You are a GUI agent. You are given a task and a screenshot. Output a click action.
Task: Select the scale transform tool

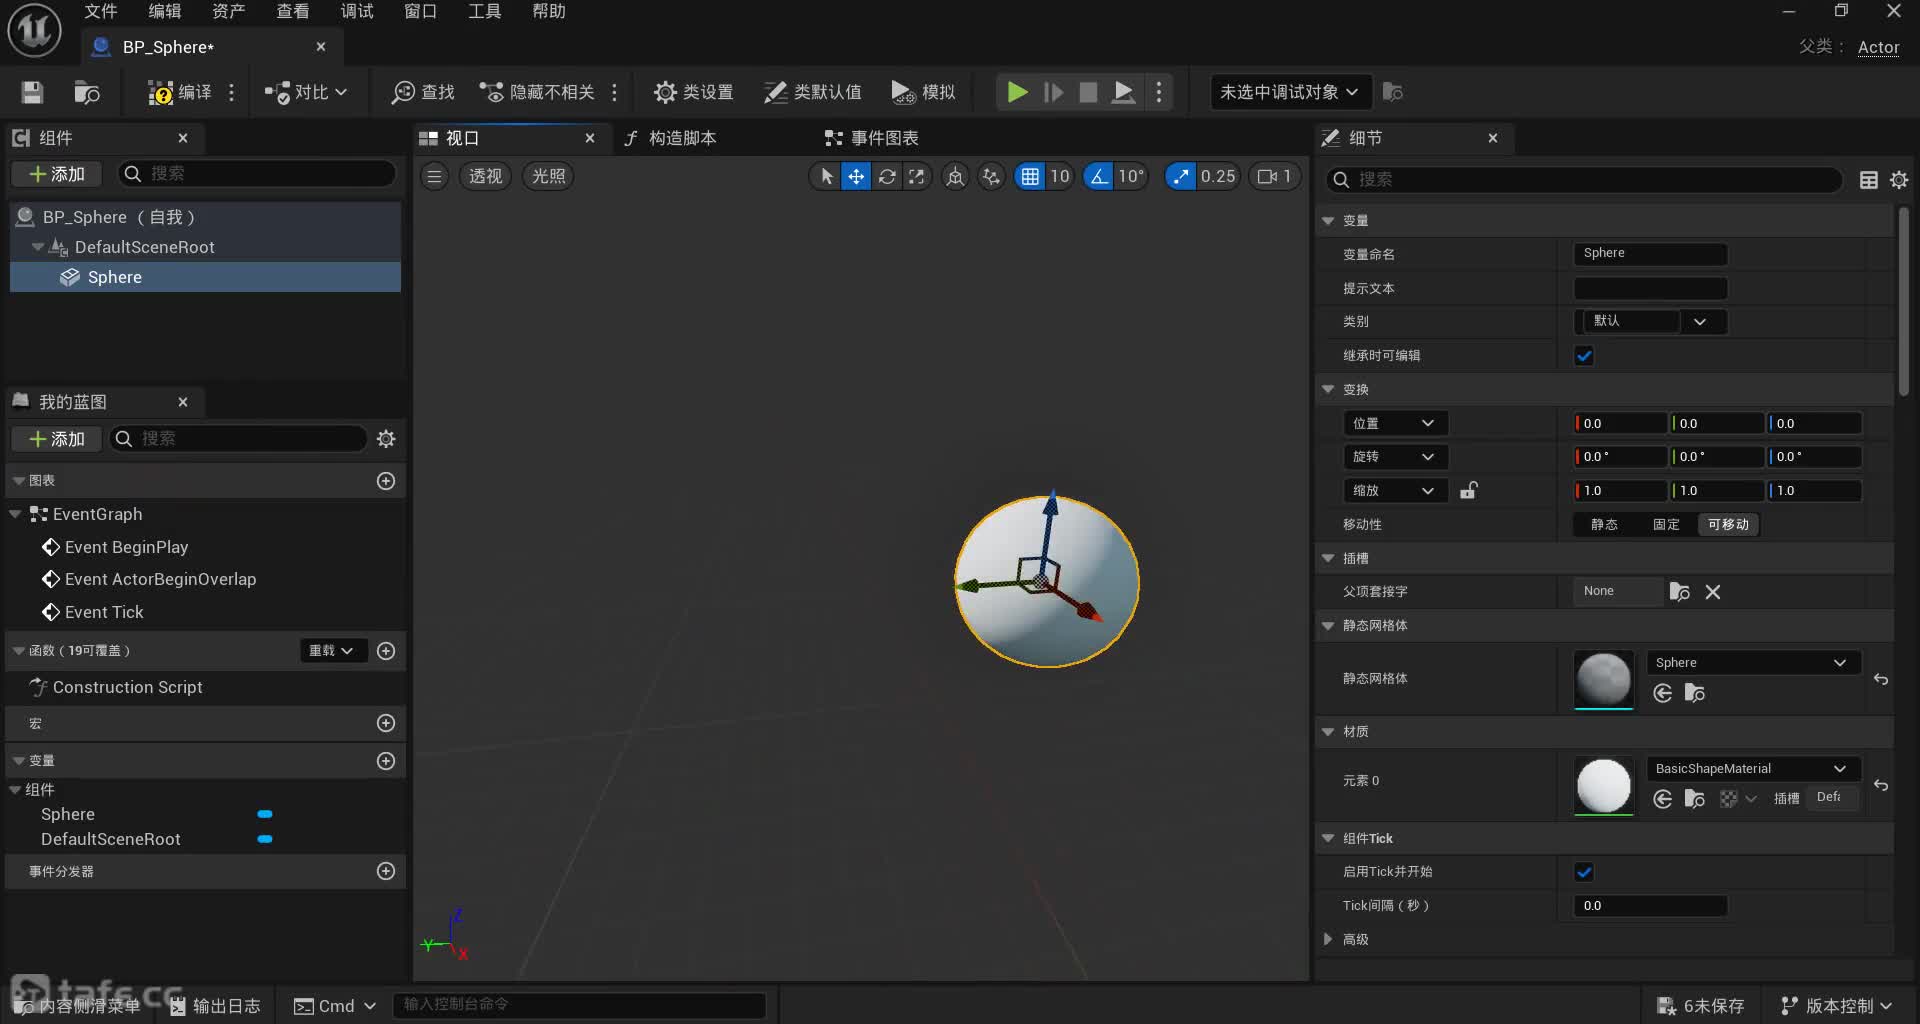[916, 177]
